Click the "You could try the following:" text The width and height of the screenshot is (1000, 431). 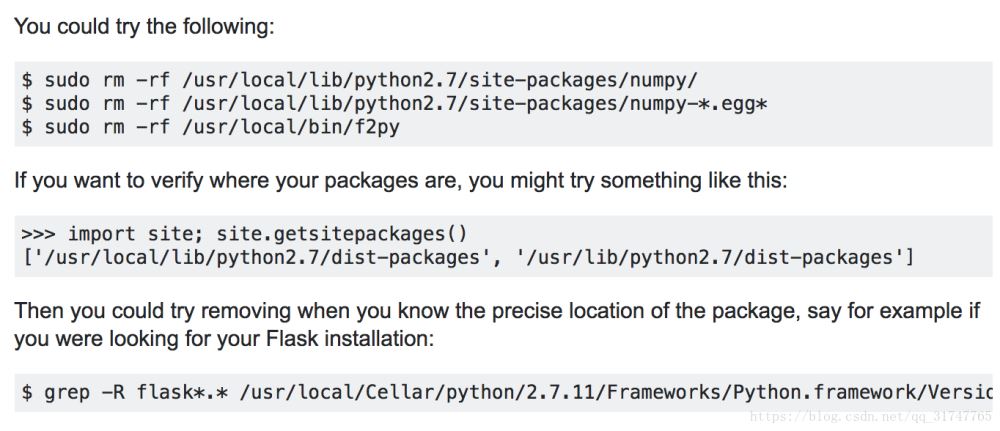pos(143,26)
